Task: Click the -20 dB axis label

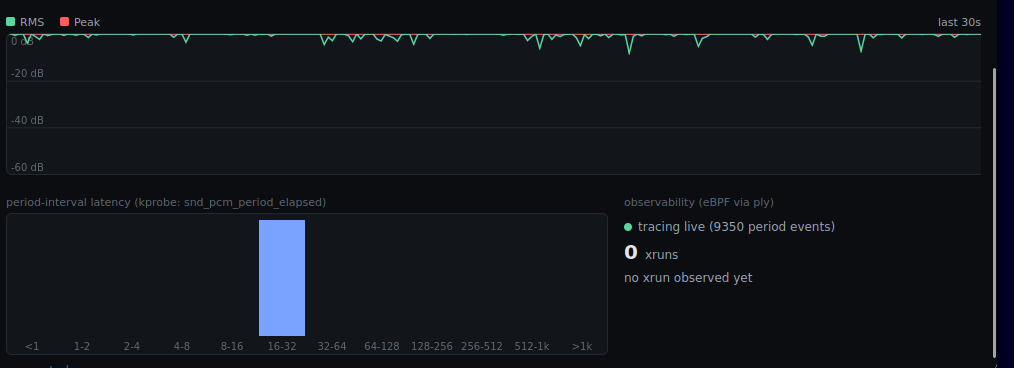Action: coord(27,74)
